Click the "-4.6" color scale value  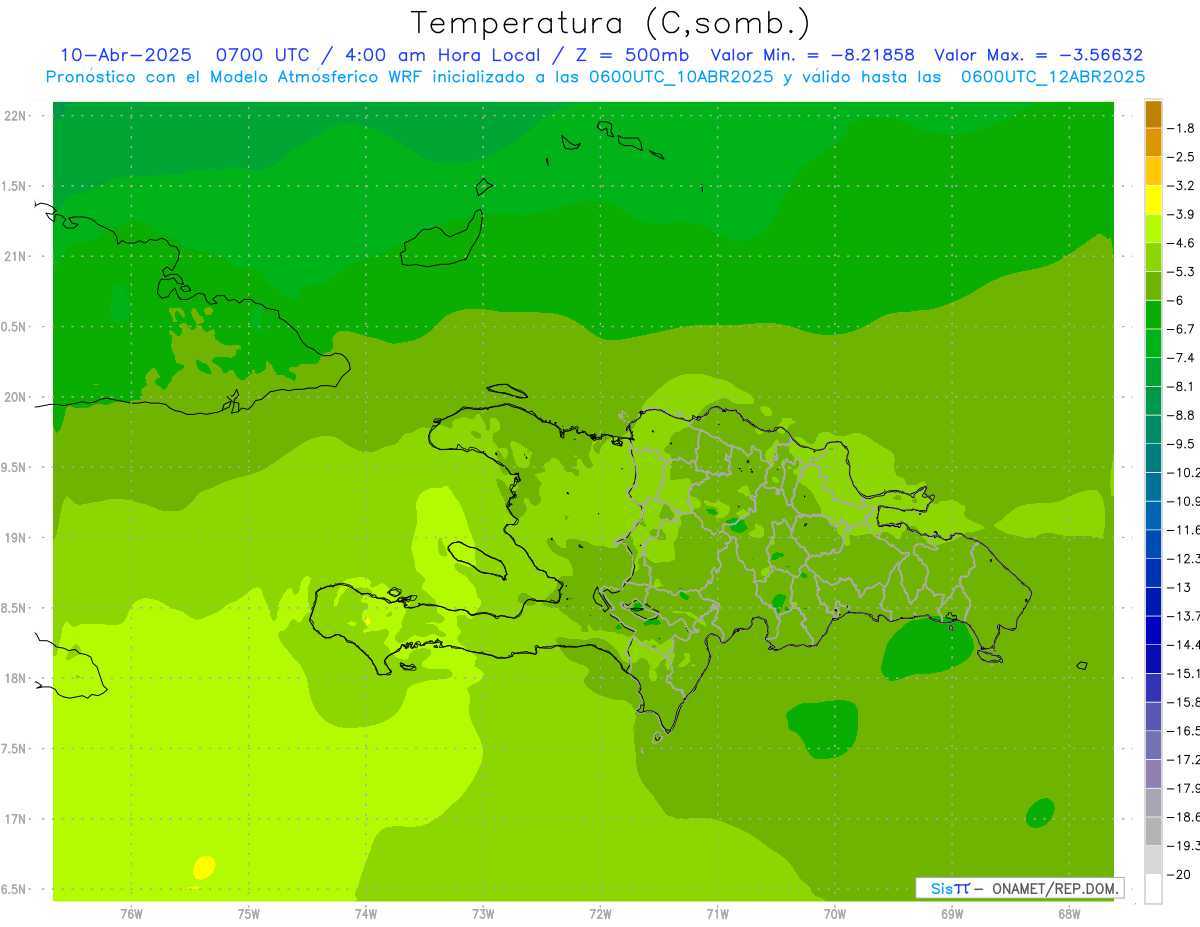click(1181, 243)
